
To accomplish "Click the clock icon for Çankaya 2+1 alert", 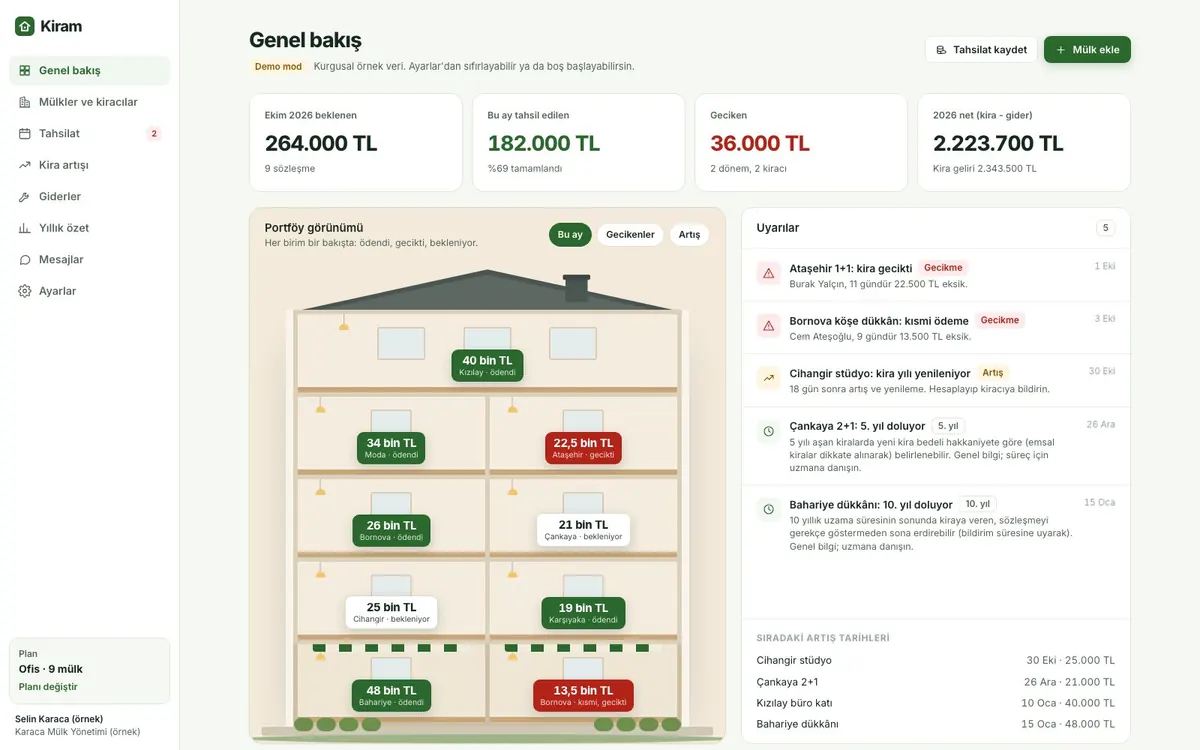I will coord(769,431).
